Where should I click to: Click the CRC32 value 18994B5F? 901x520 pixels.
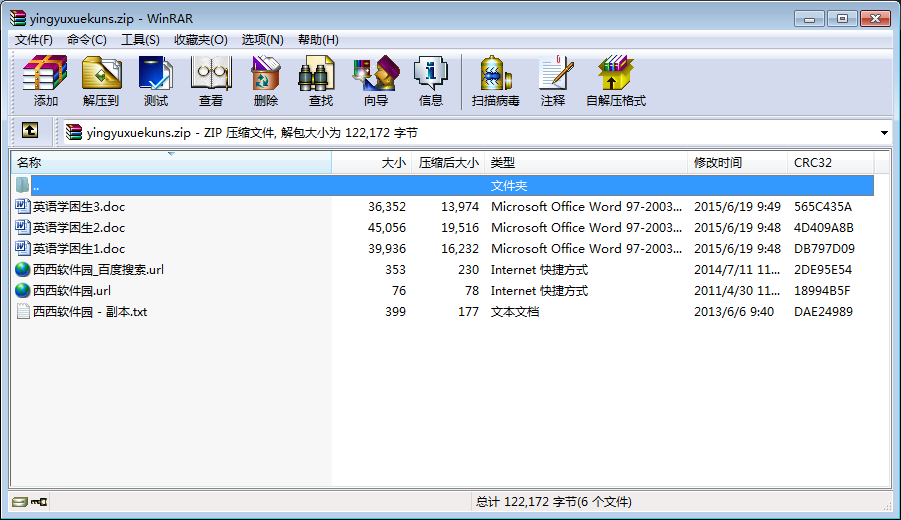pos(822,291)
